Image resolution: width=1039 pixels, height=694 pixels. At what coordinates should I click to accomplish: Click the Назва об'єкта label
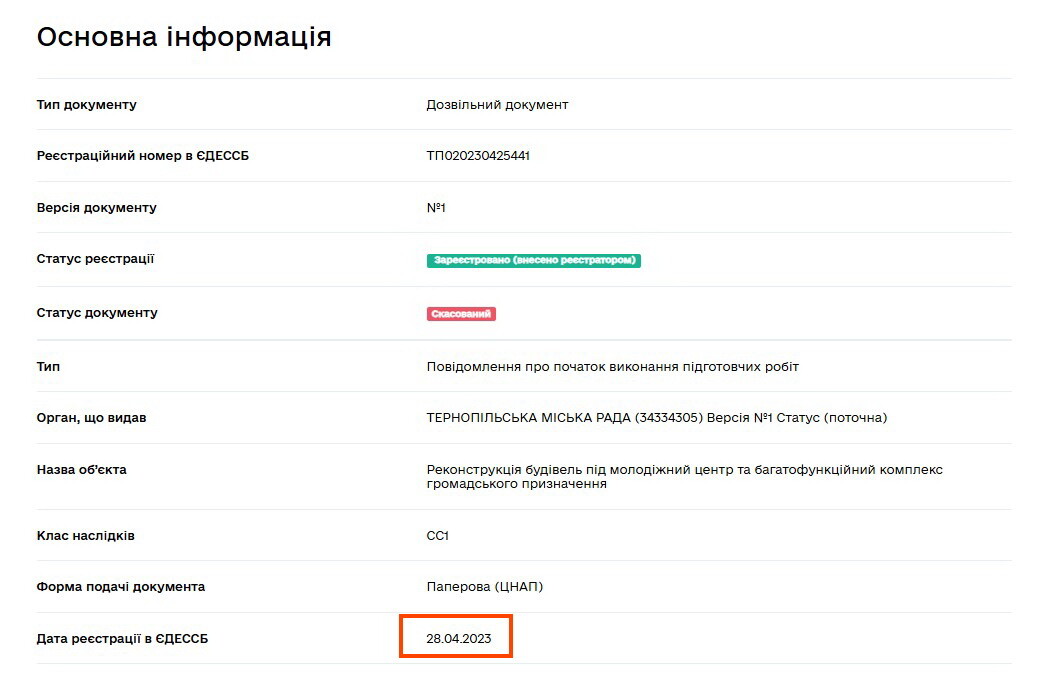pos(81,469)
